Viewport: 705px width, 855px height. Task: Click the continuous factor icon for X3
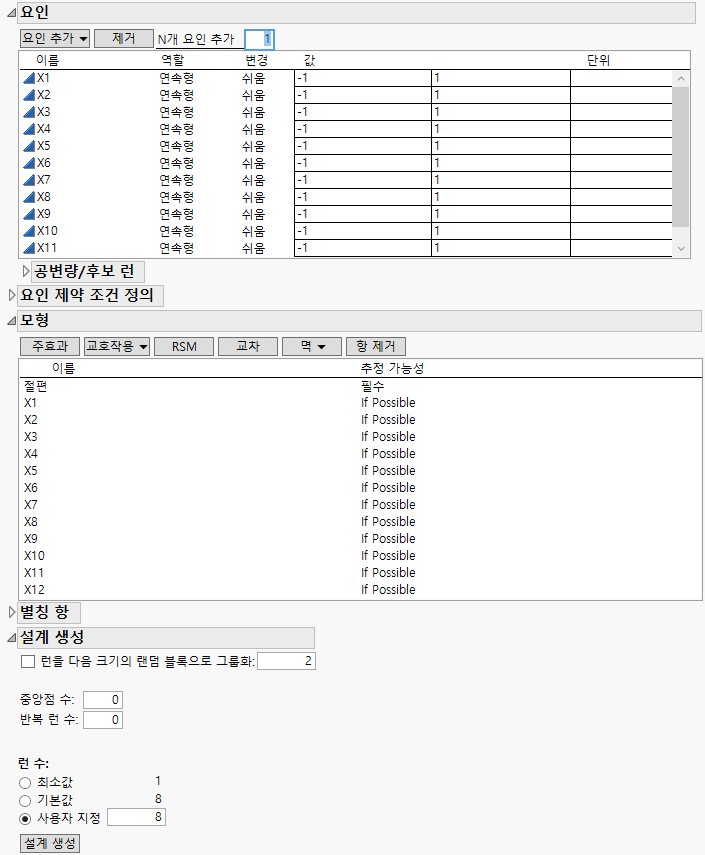click(x=29, y=112)
